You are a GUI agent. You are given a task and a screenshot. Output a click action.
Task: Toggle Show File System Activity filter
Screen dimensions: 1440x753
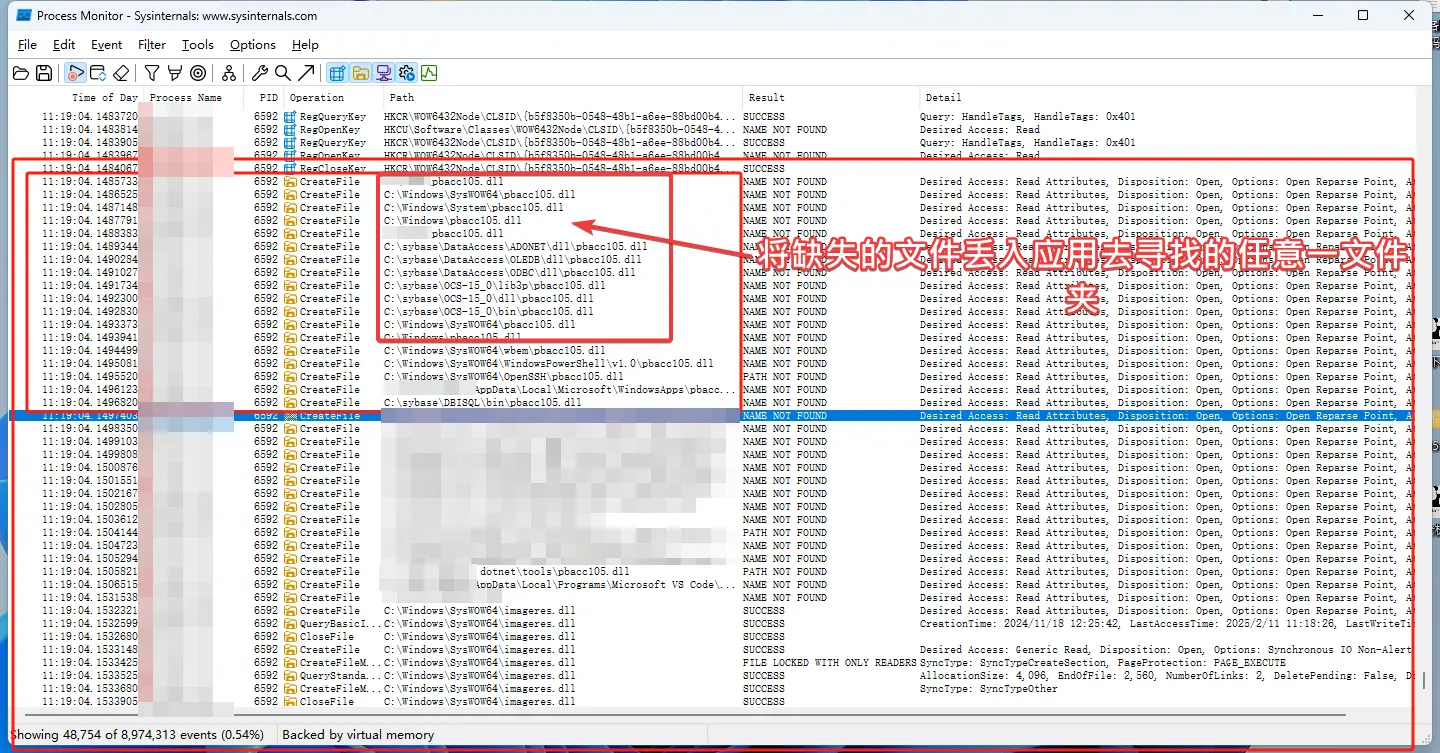360,73
